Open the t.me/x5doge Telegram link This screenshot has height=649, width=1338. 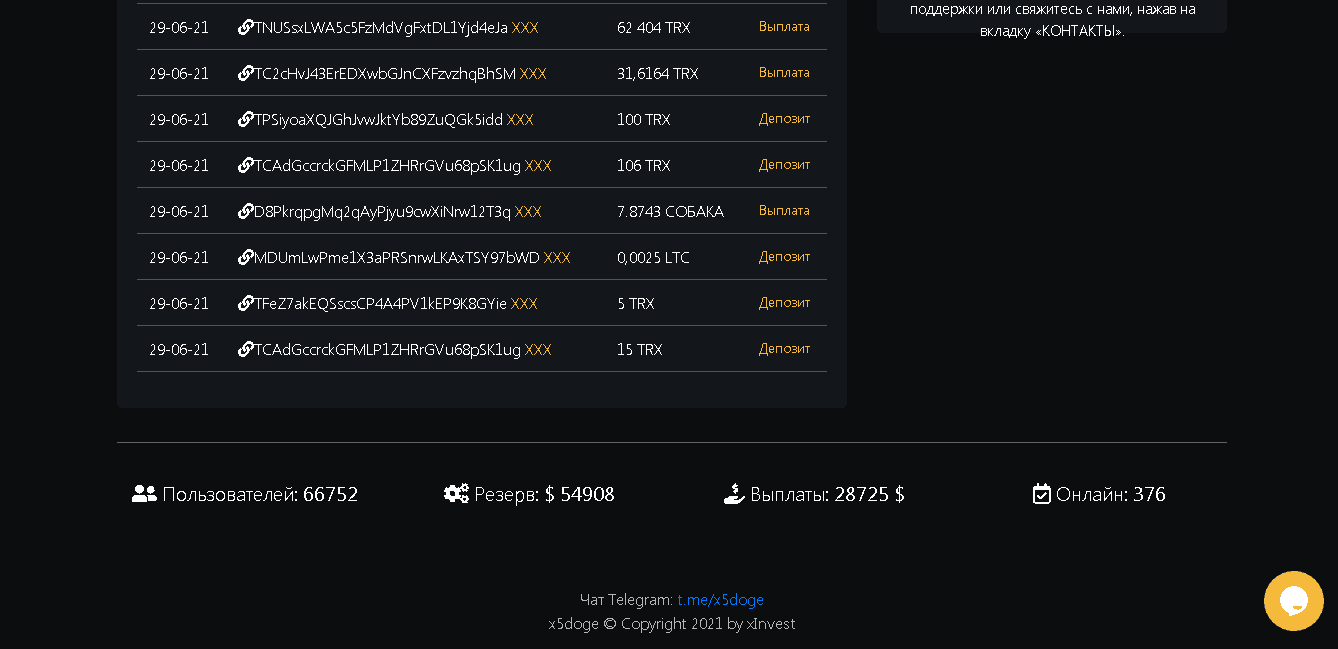coord(720,600)
